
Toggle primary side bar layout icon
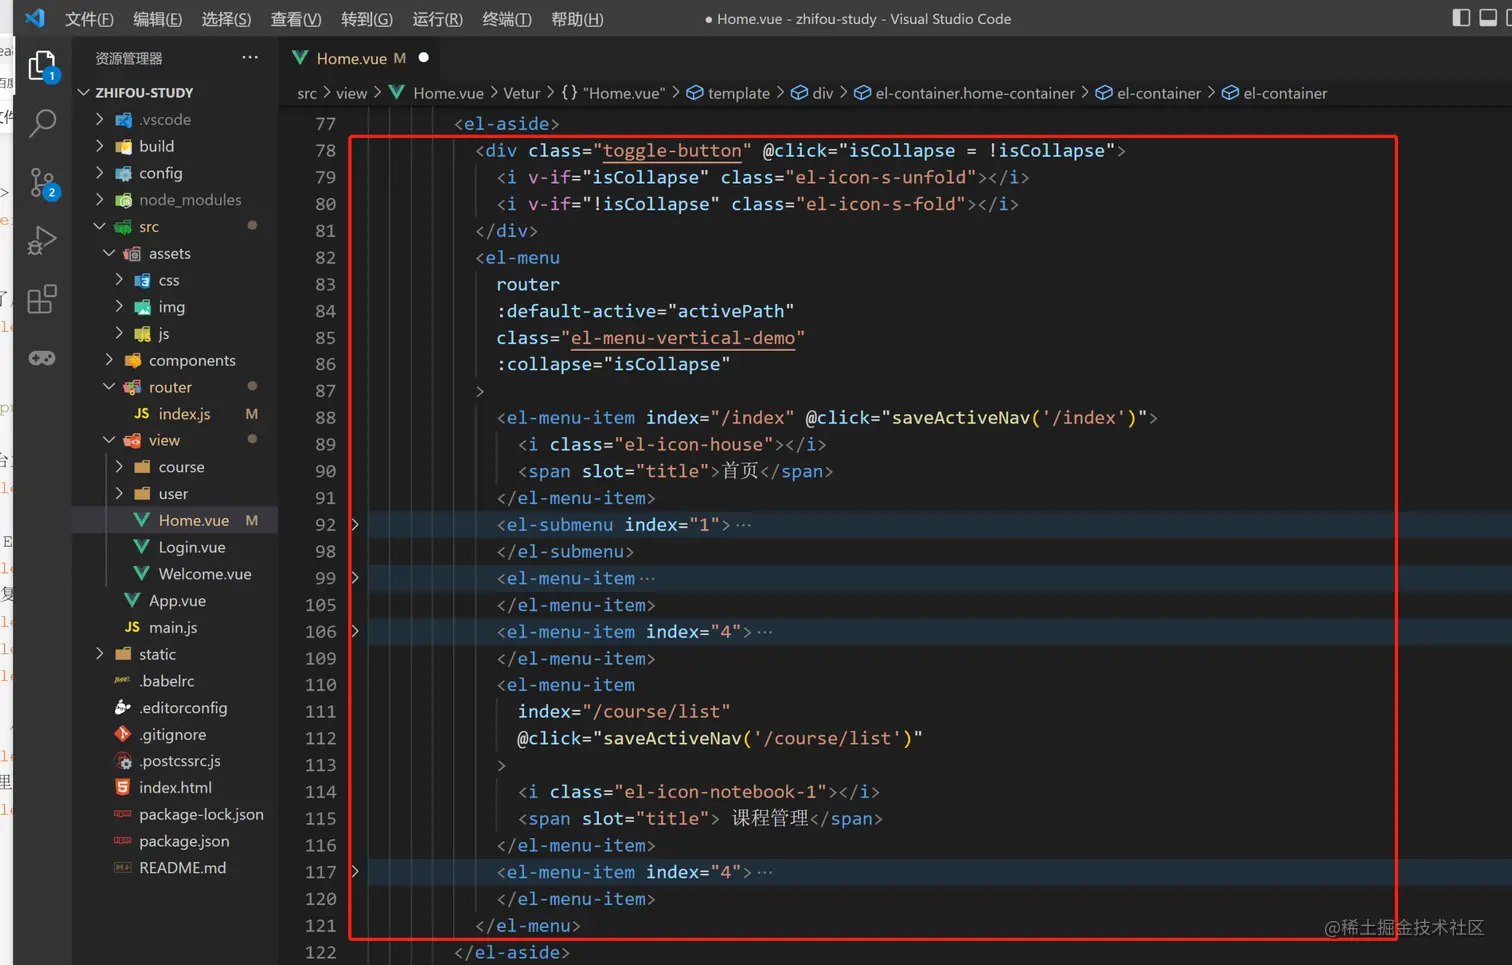tap(1461, 17)
